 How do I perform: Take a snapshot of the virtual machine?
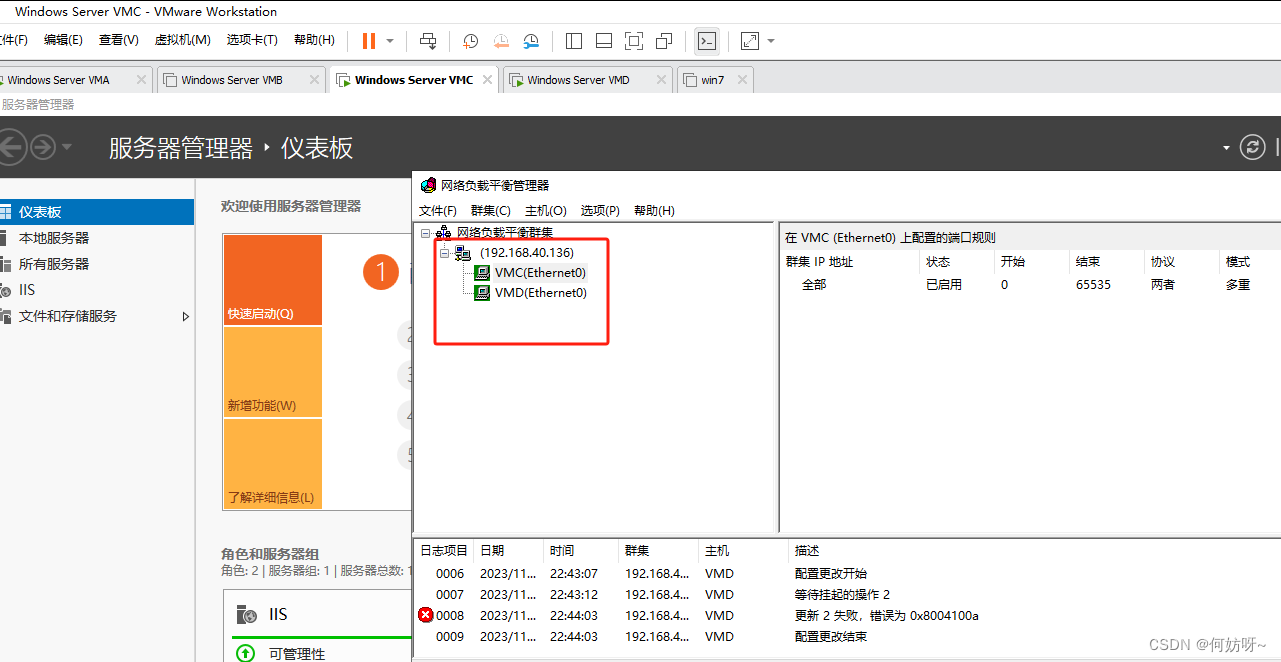pos(470,41)
